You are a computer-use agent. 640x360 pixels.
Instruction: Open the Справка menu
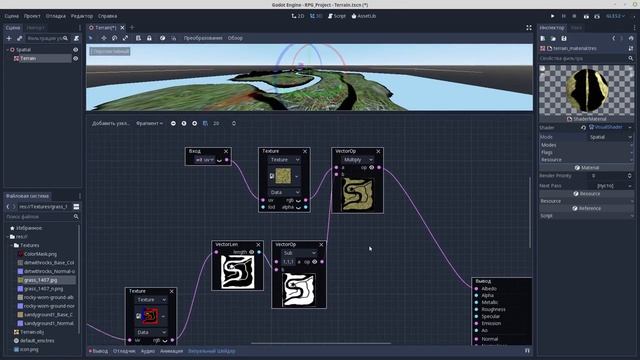107,16
